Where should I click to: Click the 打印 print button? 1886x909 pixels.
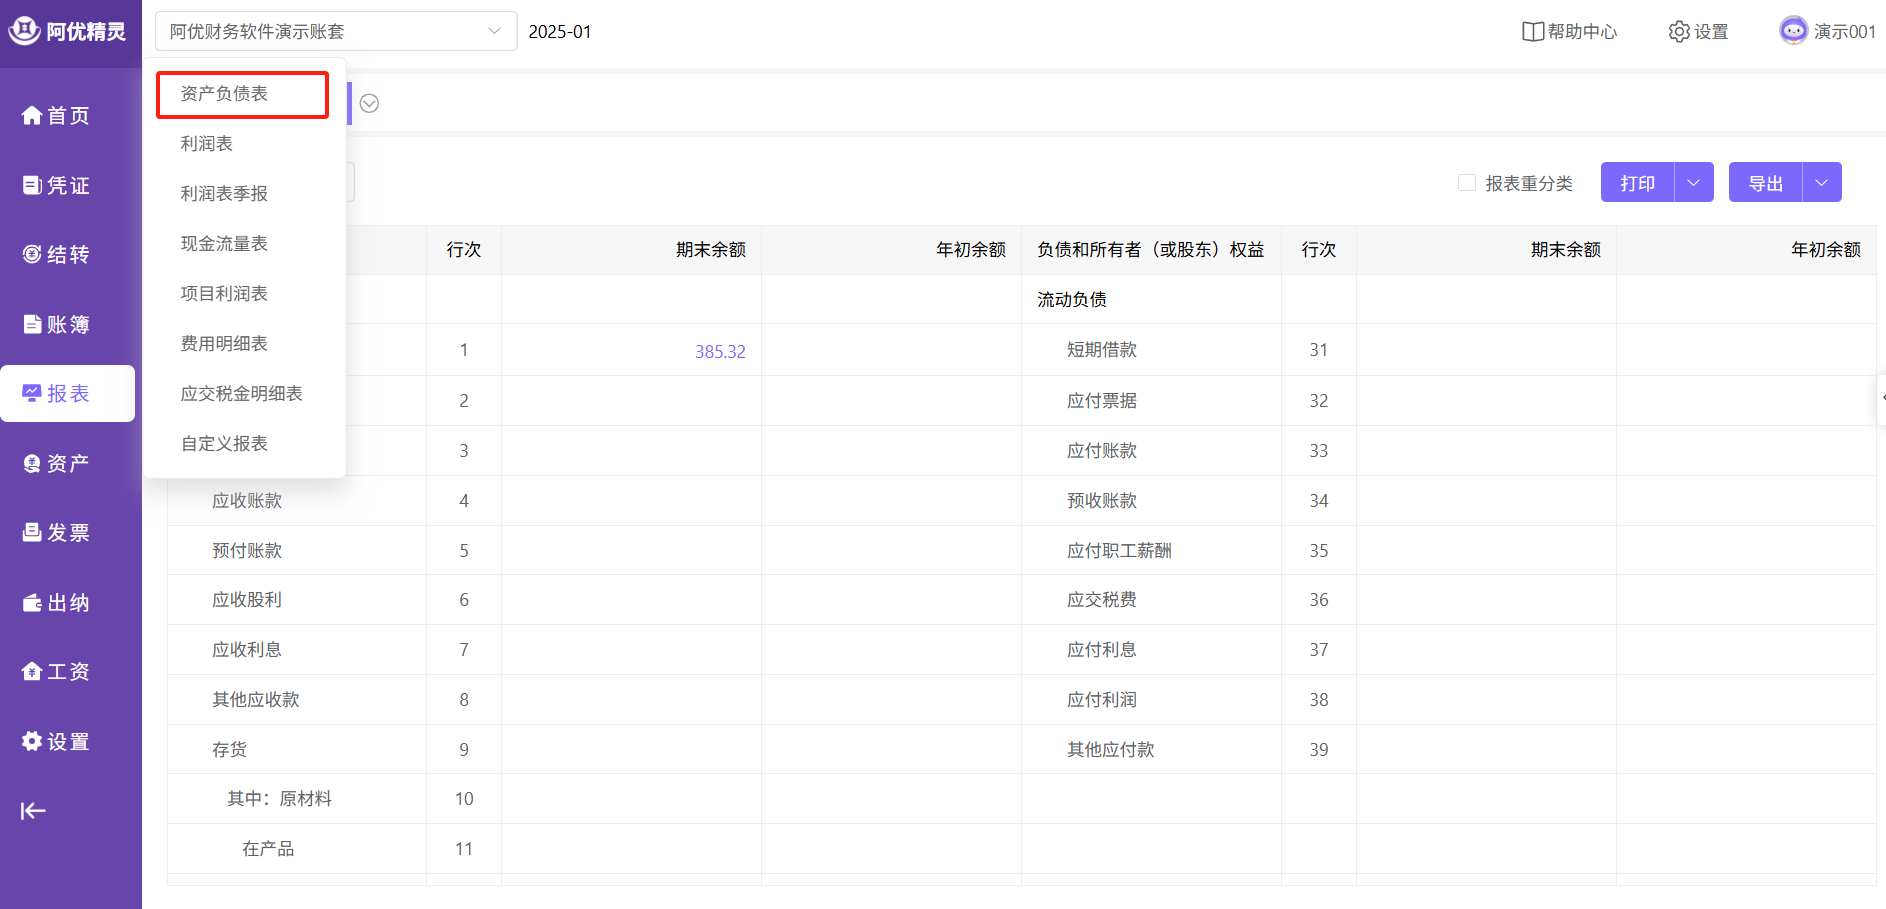click(1637, 183)
